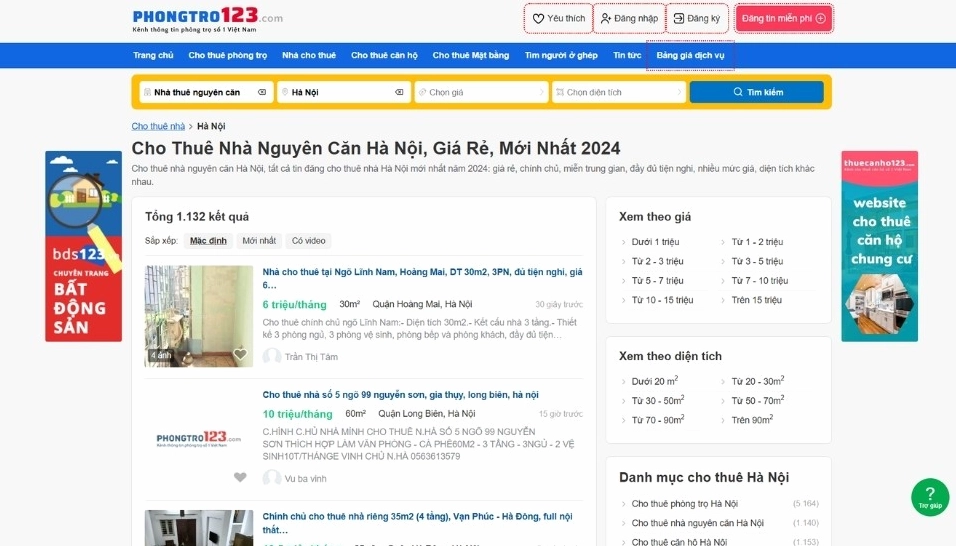Open the Vạn Phúc listing thumbnail
The height and width of the screenshot is (546, 956).
click(199, 528)
